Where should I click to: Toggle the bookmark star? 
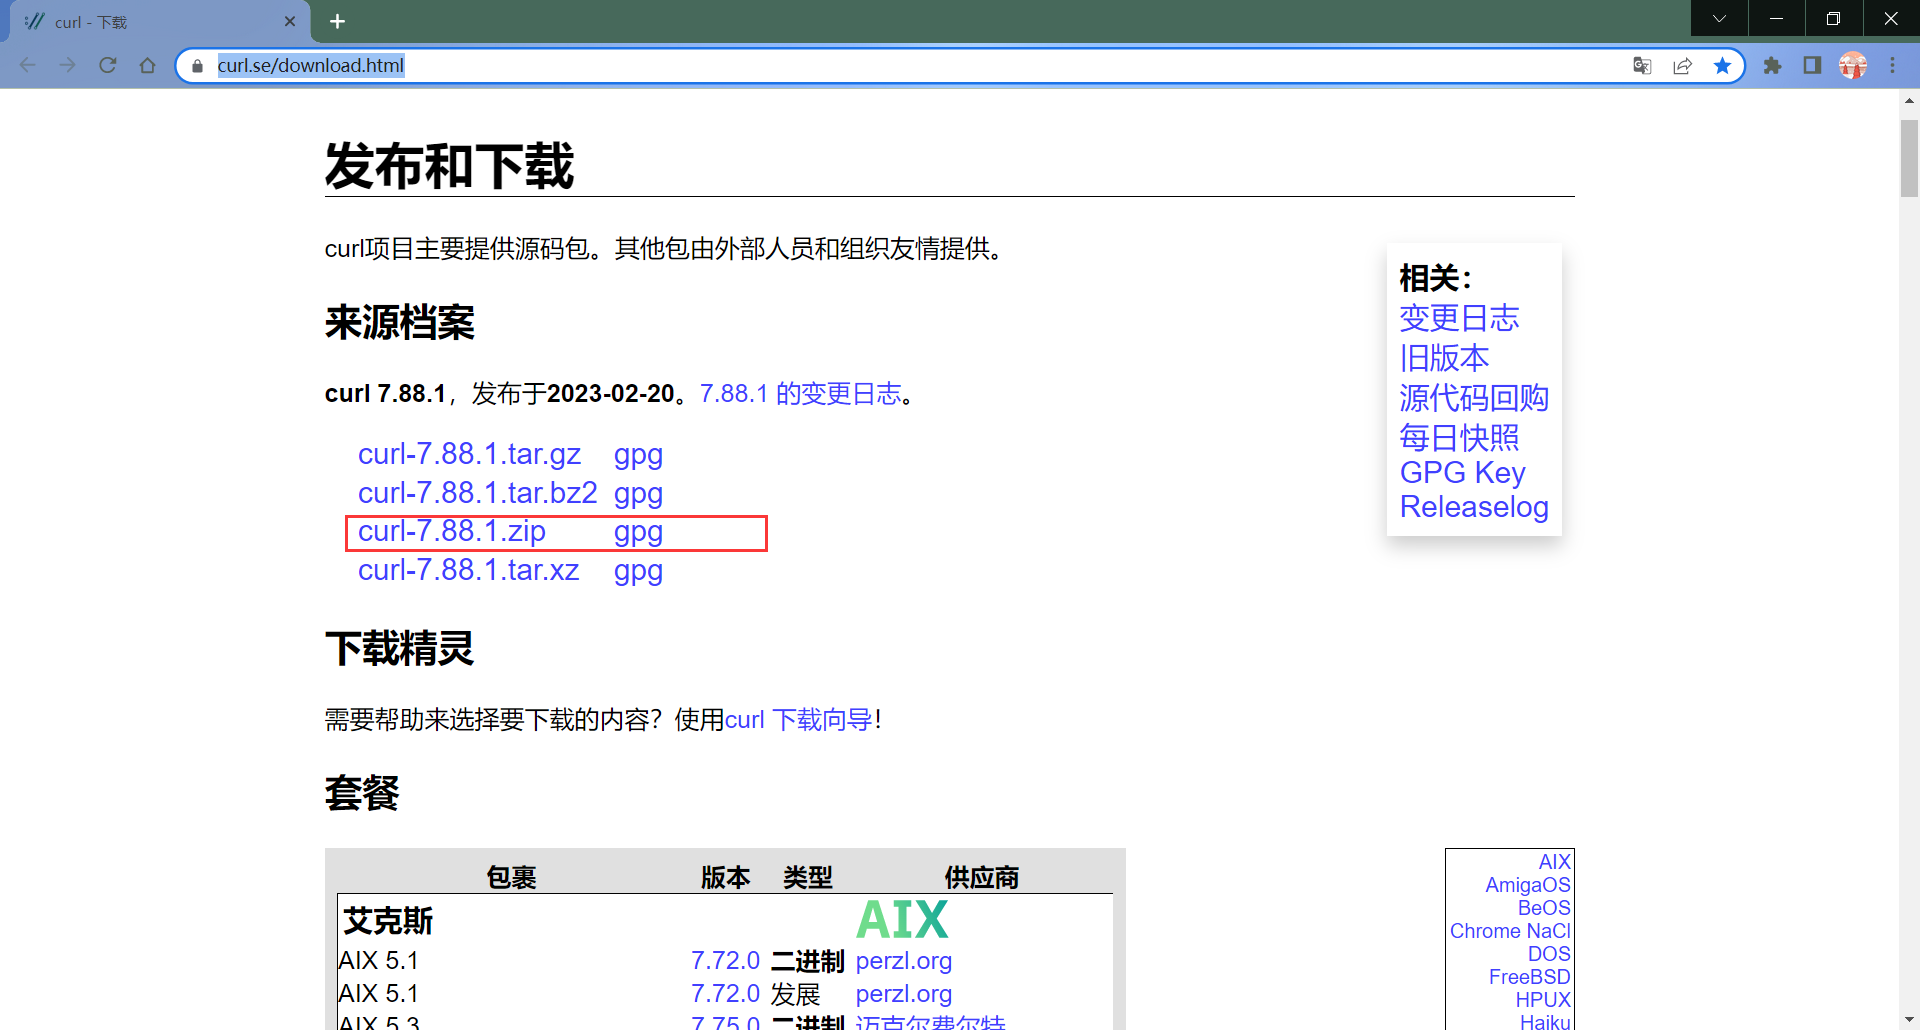[x=1722, y=66]
